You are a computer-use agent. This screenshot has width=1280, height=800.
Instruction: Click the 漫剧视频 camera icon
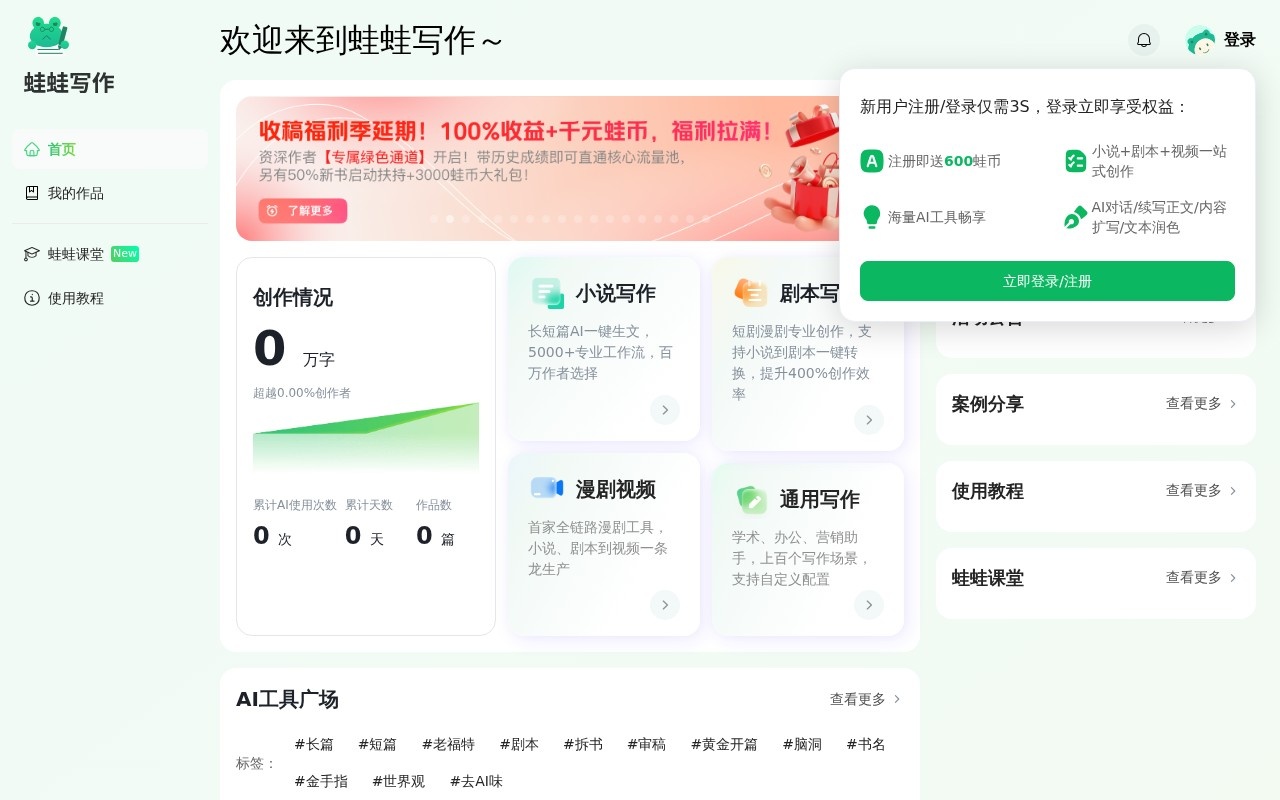tap(548, 488)
